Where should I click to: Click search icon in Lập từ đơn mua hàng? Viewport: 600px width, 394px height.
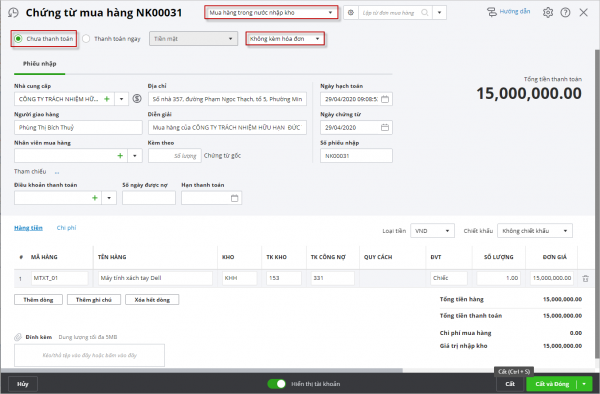[424, 13]
